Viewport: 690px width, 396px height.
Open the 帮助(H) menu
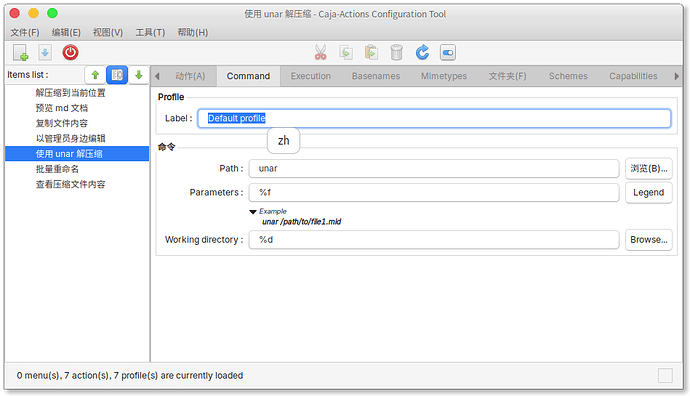192,33
